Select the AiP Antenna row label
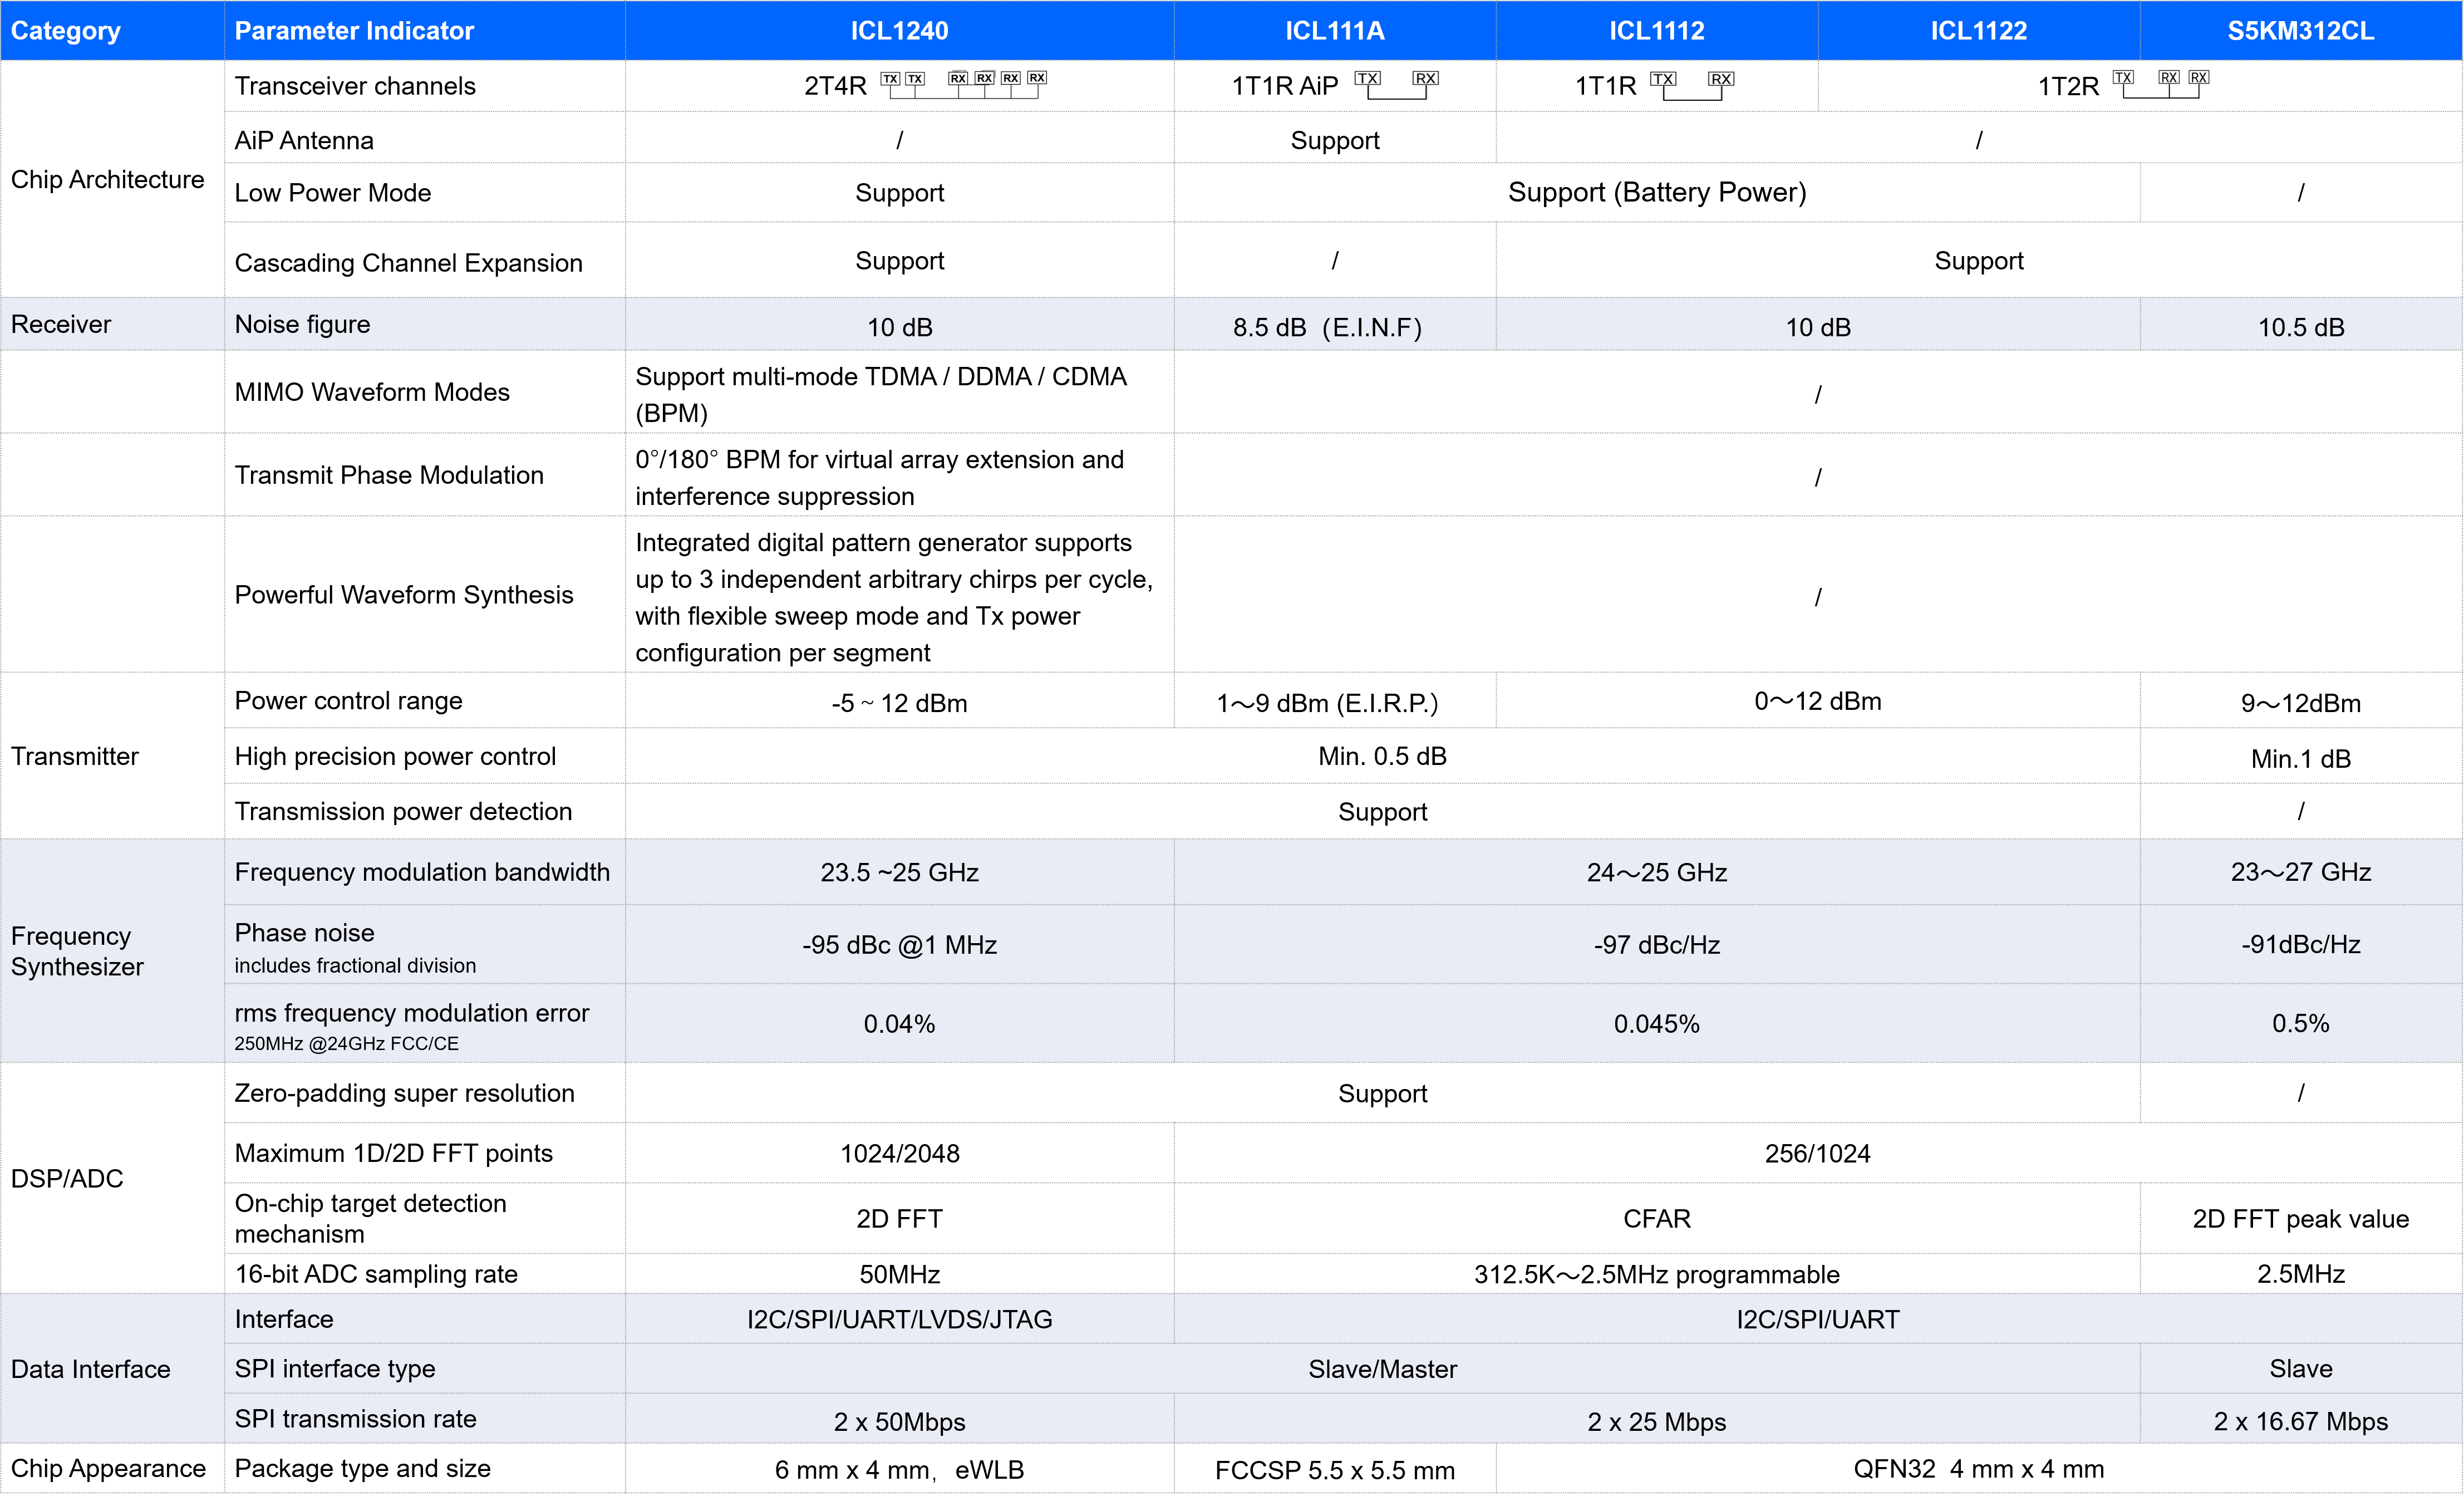 tap(304, 140)
